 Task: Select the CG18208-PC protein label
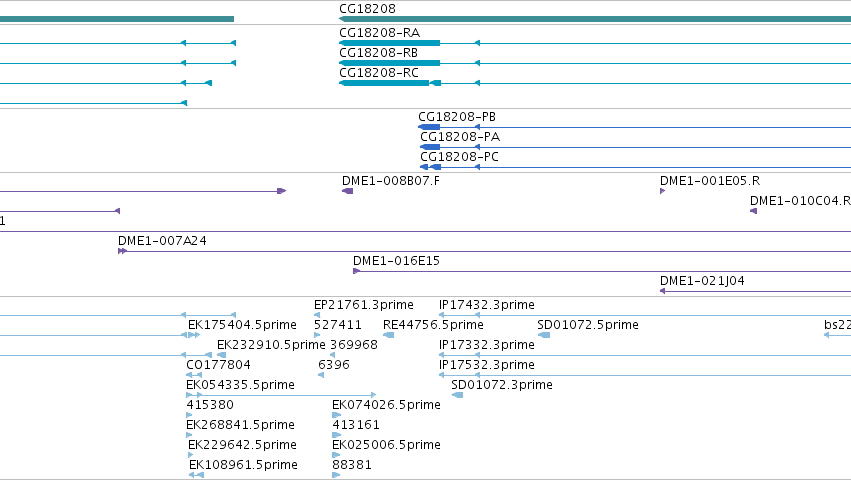(459, 157)
